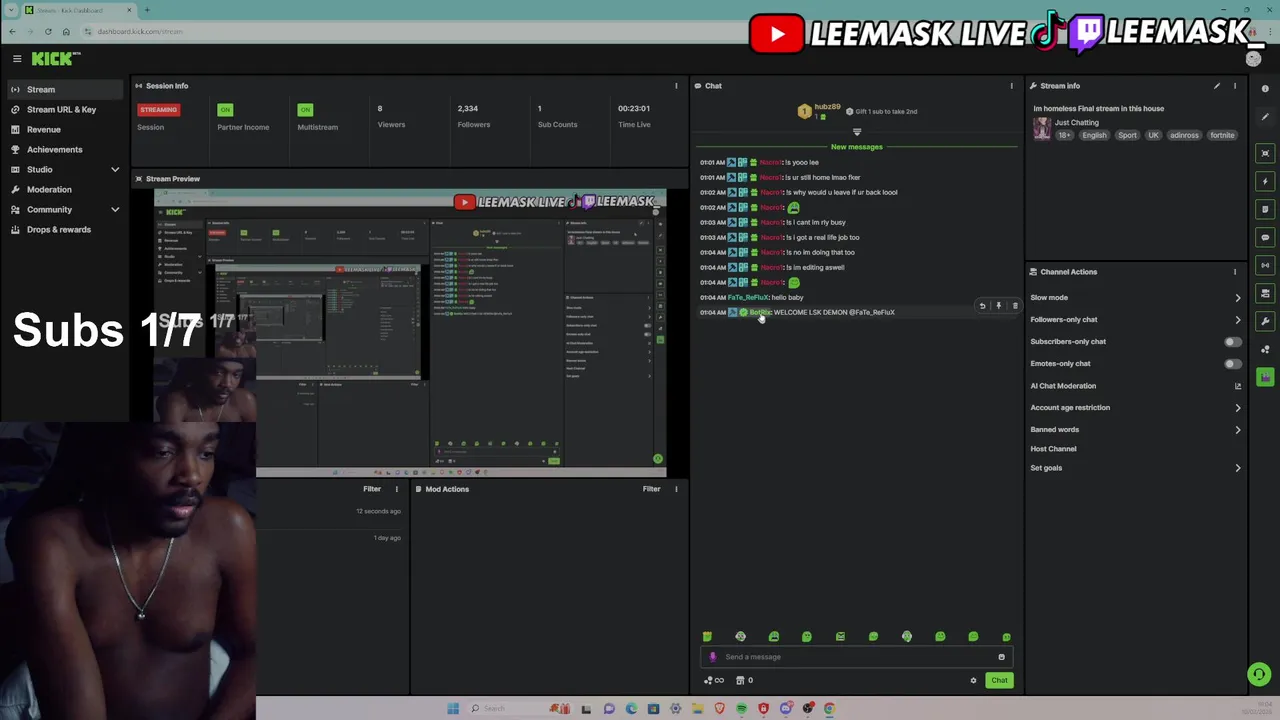Open Chrome from the taskbar
Screen dimensions: 1280x720
[829, 709]
